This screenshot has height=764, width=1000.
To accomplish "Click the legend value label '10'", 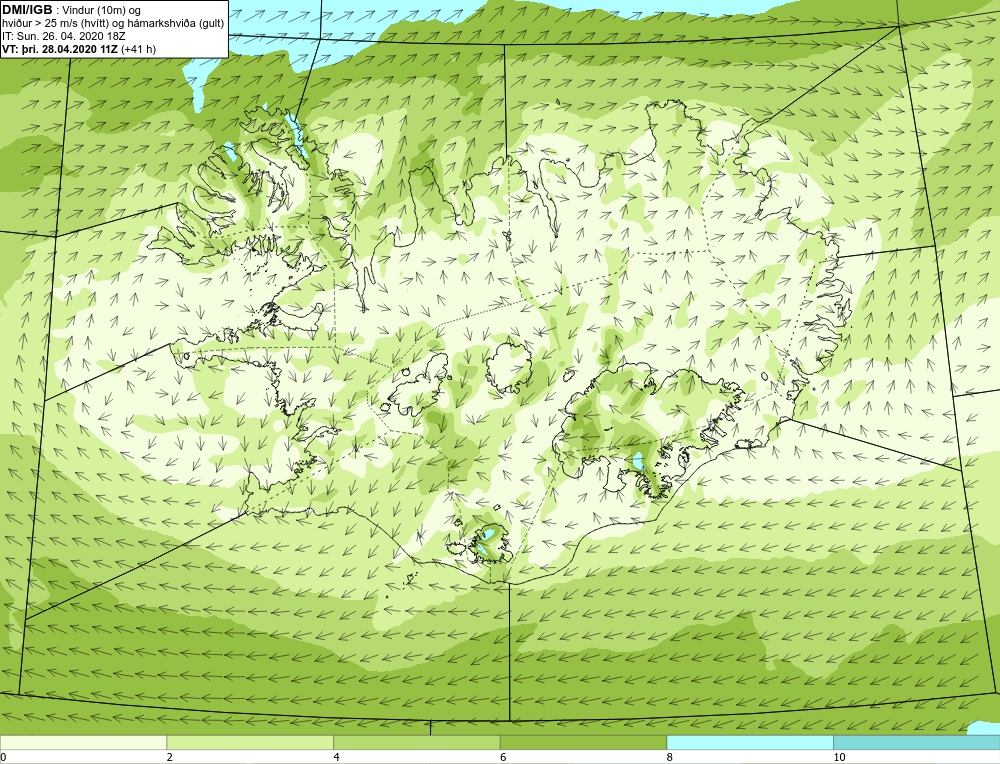I will tap(839, 757).
